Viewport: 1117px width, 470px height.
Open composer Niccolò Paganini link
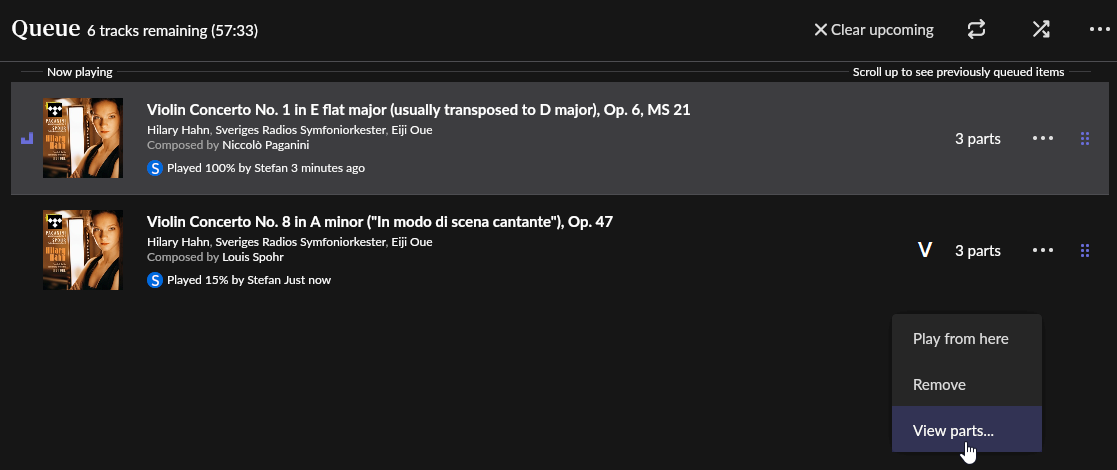[x=265, y=145]
